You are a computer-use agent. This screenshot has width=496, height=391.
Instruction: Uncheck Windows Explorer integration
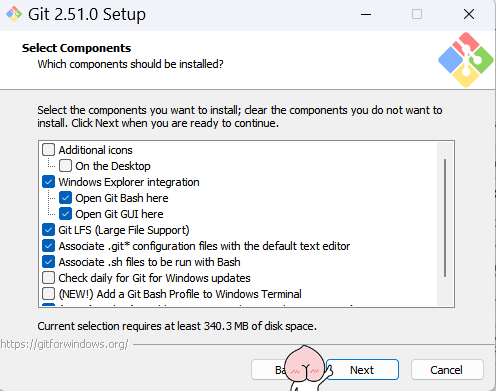click(48, 182)
